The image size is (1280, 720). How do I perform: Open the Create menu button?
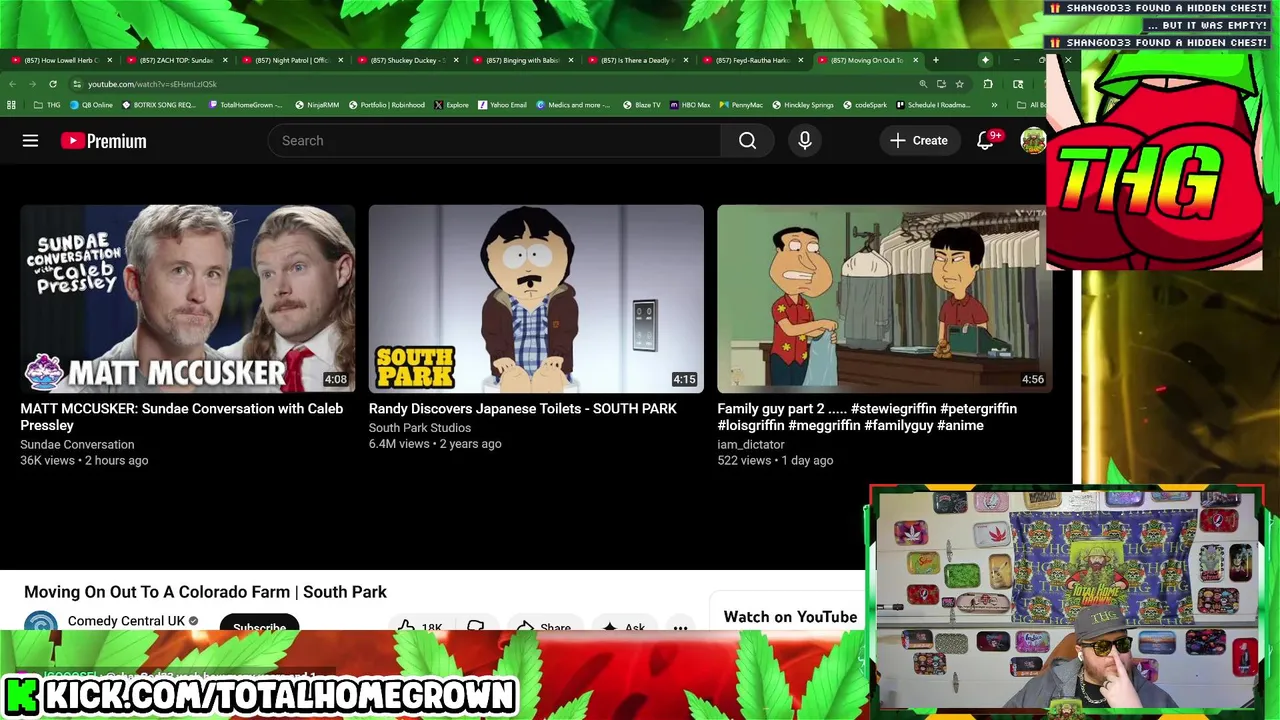918,141
